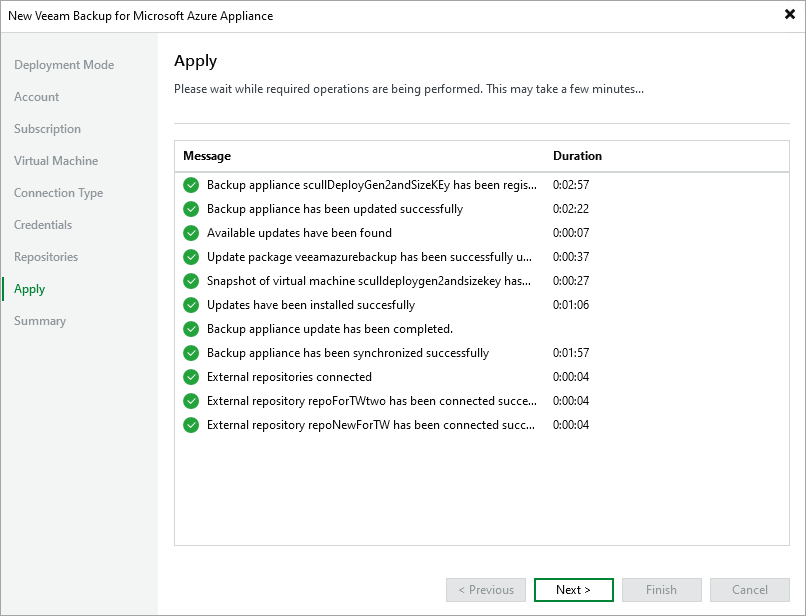806x616 pixels.
Task: Go to the Repositories wizard step
Action: pos(46,257)
